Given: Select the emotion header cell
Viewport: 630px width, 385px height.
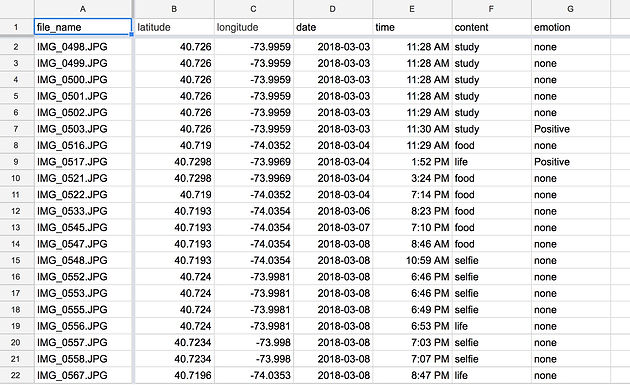Looking at the screenshot, I should (571, 27).
